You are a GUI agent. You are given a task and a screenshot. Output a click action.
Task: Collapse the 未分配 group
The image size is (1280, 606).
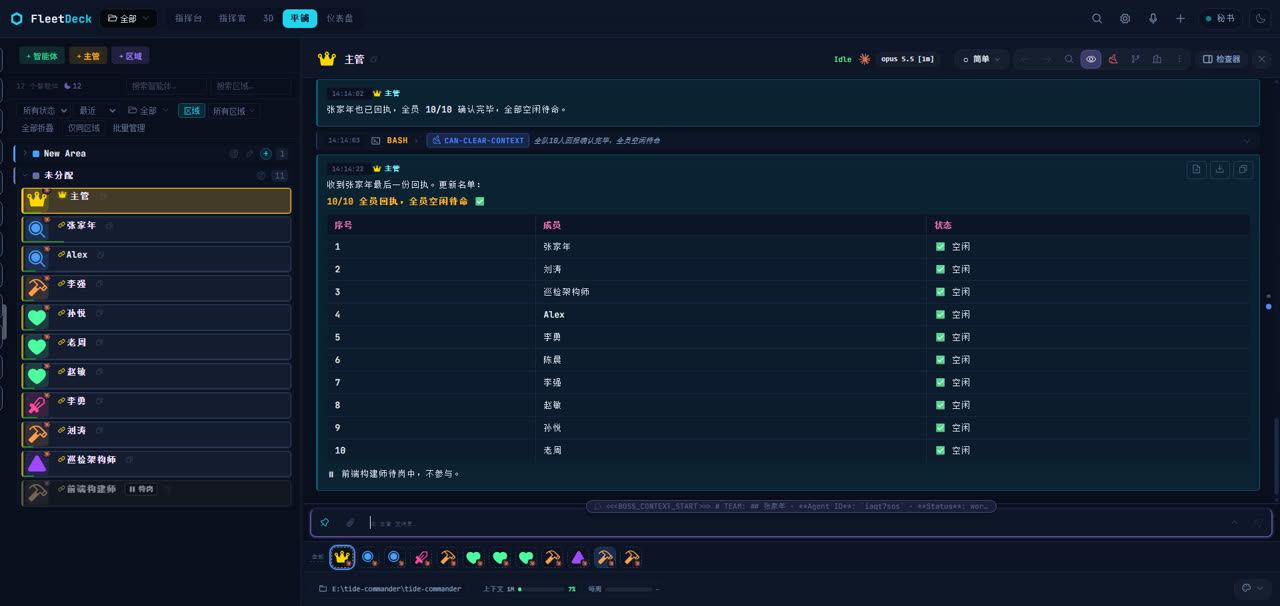click(25, 175)
